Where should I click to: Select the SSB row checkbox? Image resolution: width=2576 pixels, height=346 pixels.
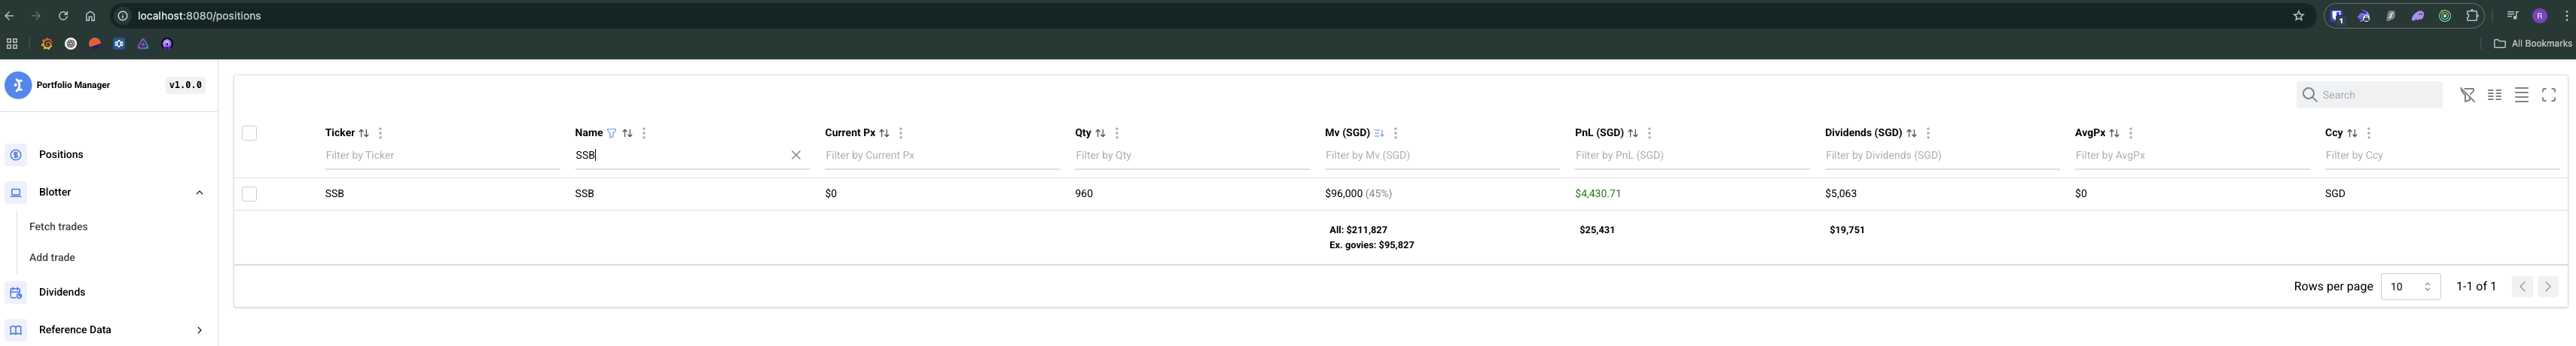pyautogui.click(x=249, y=194)
